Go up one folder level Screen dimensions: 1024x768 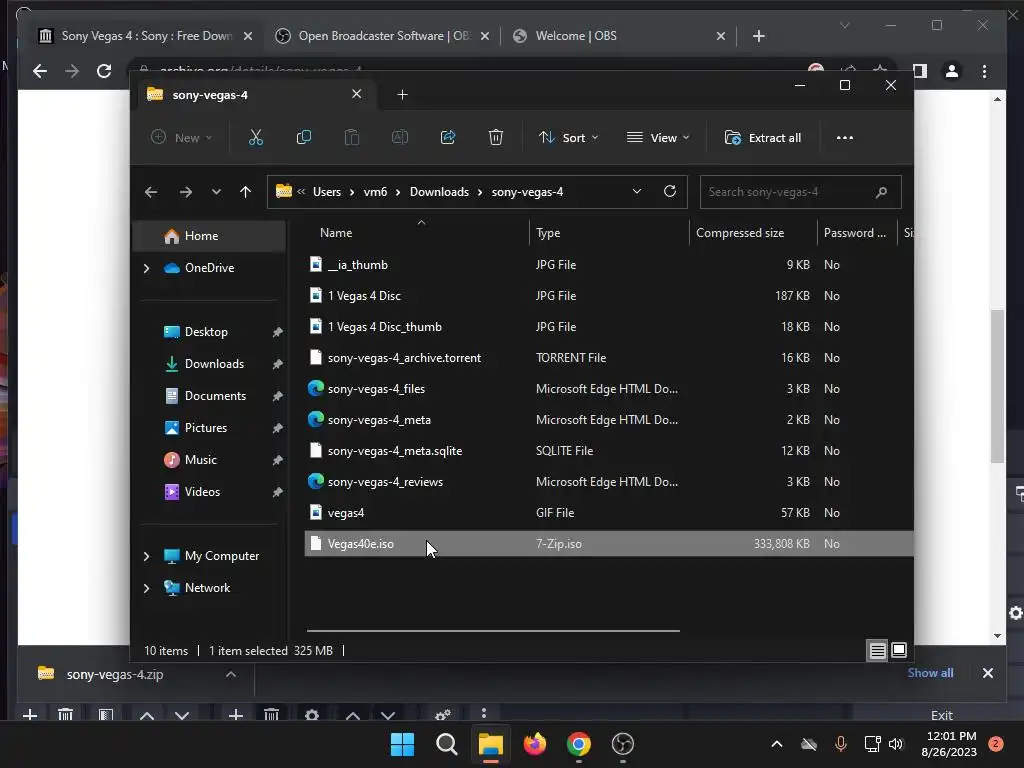246,192
